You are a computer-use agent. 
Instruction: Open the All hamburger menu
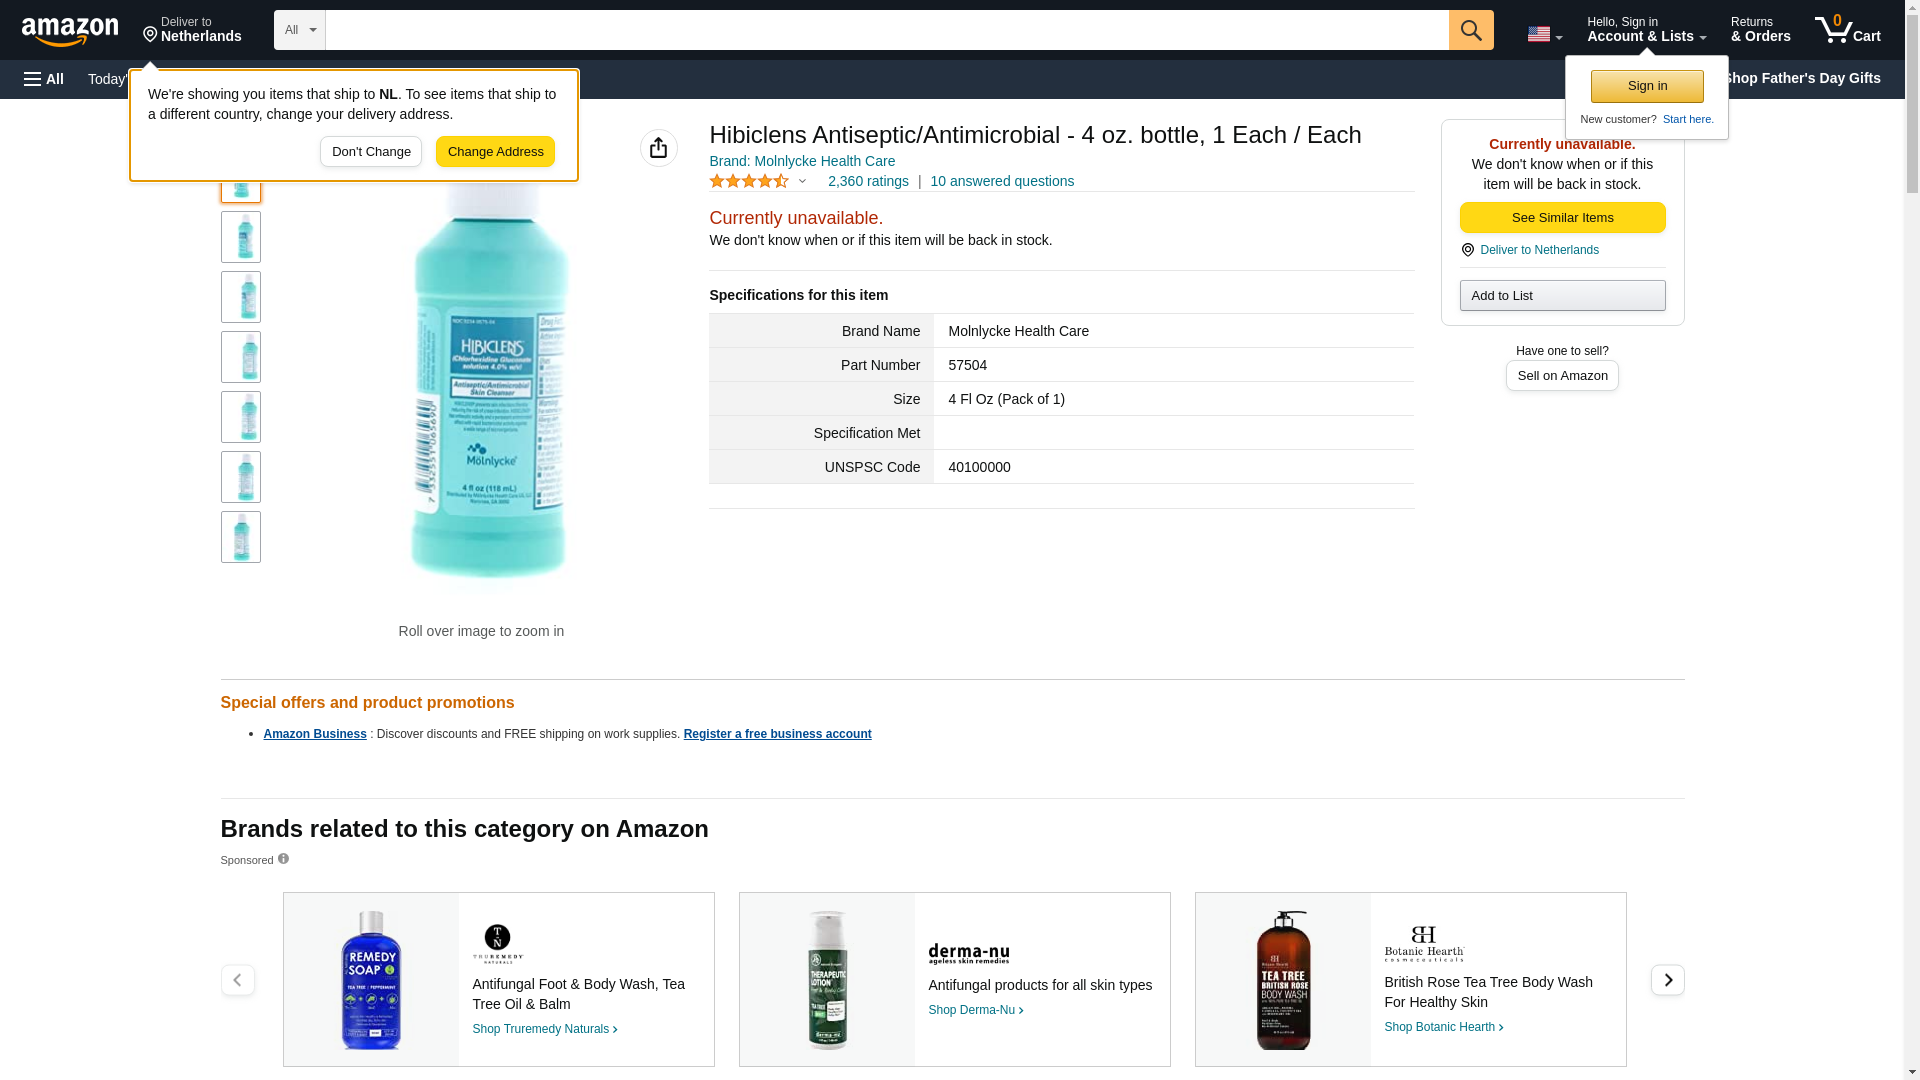pyautogui.click(x=44, y=79)
